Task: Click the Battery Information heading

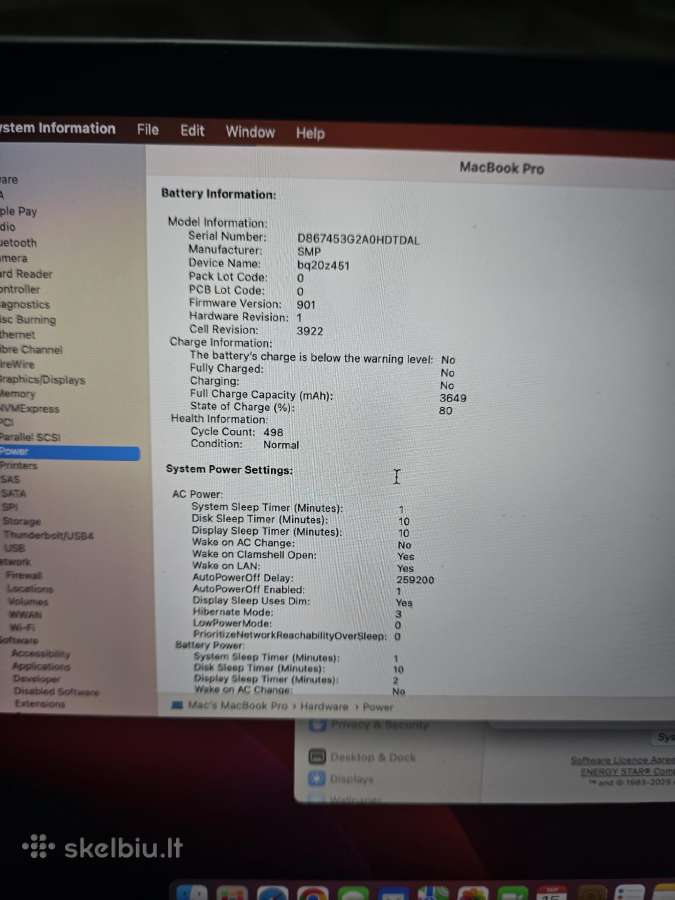Action: 219,194
